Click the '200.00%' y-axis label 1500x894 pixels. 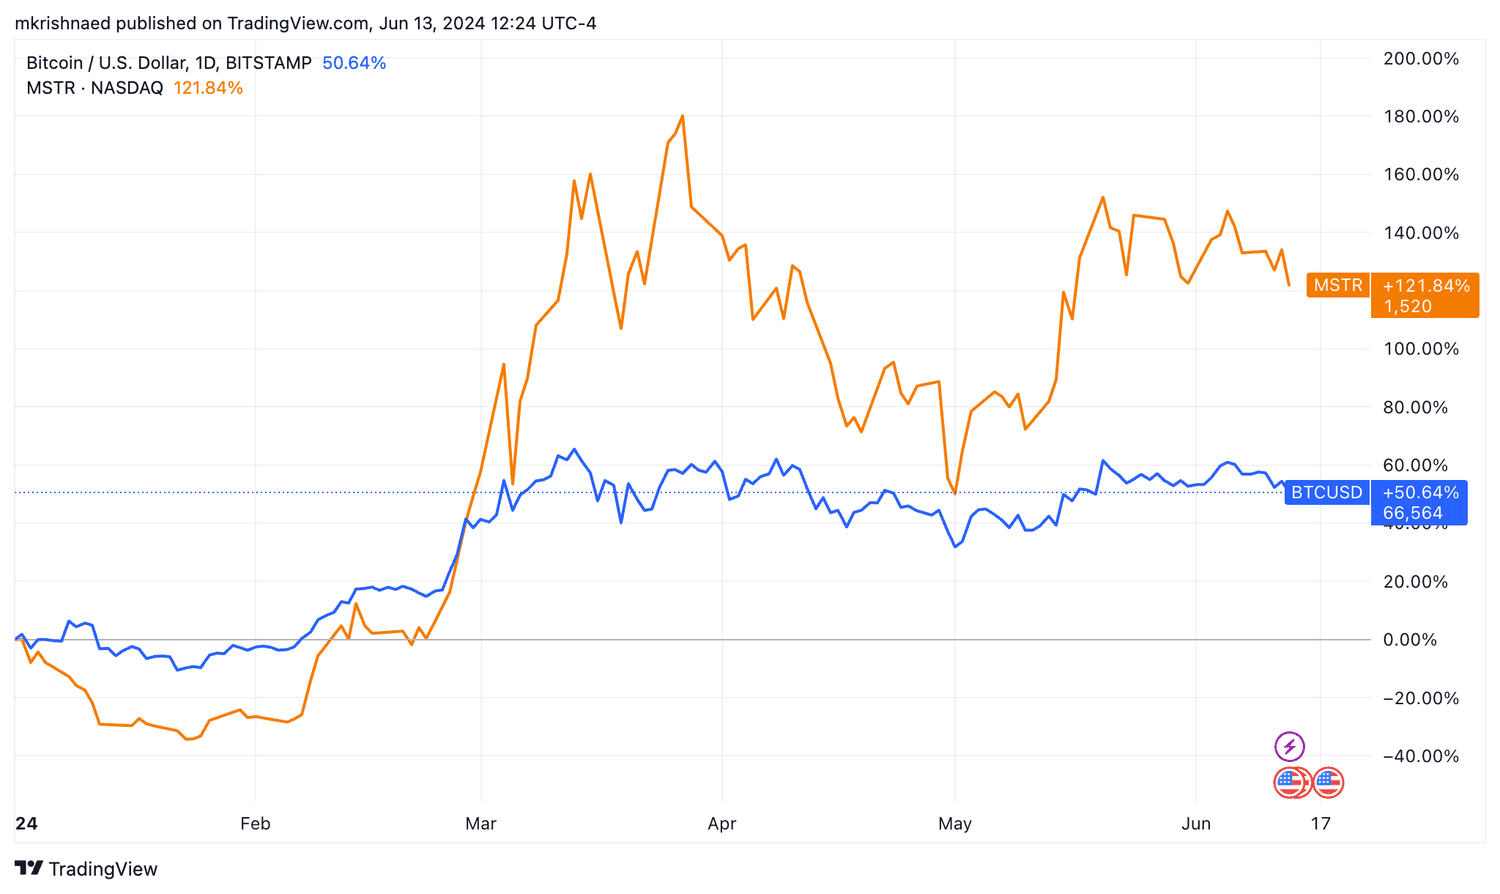point(1421,59)
